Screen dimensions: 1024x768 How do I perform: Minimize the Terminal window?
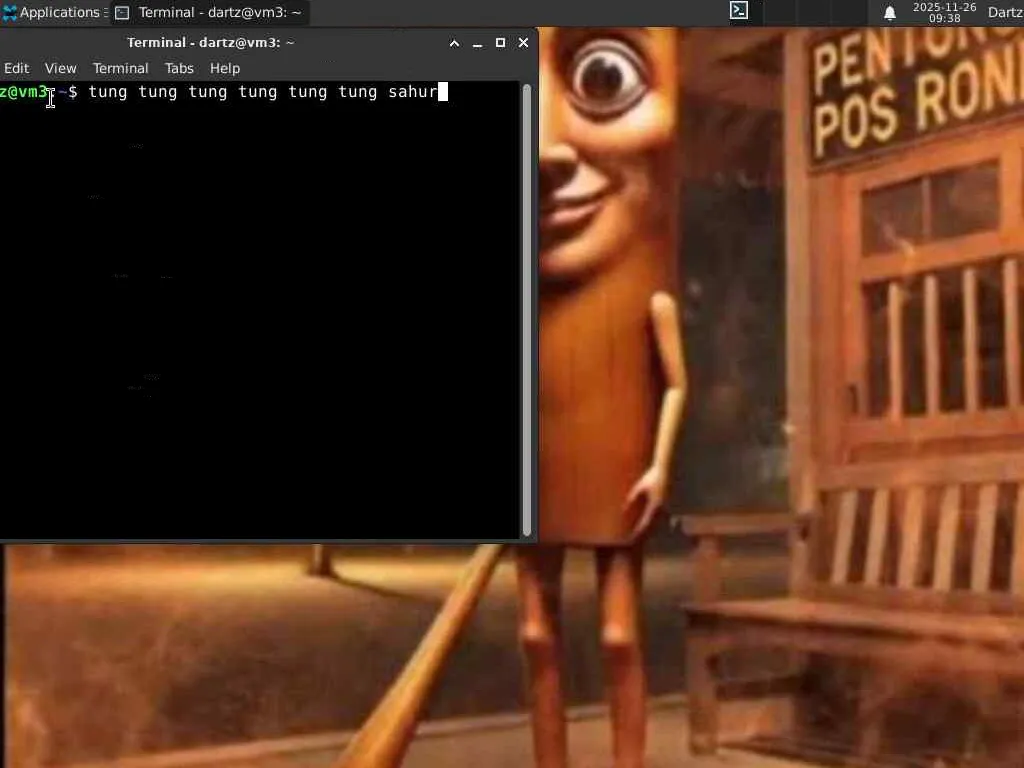pyautogui.click(x=477, y=43)
